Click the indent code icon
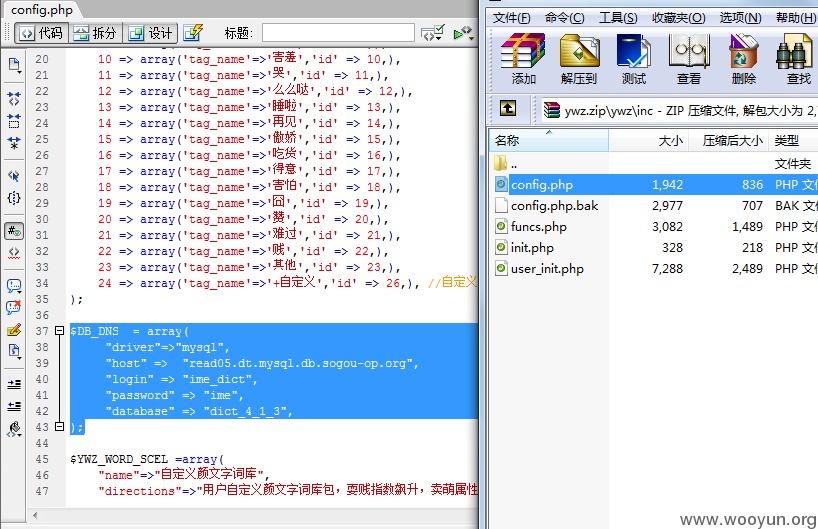The image size is (818, 529). [14, 384]
